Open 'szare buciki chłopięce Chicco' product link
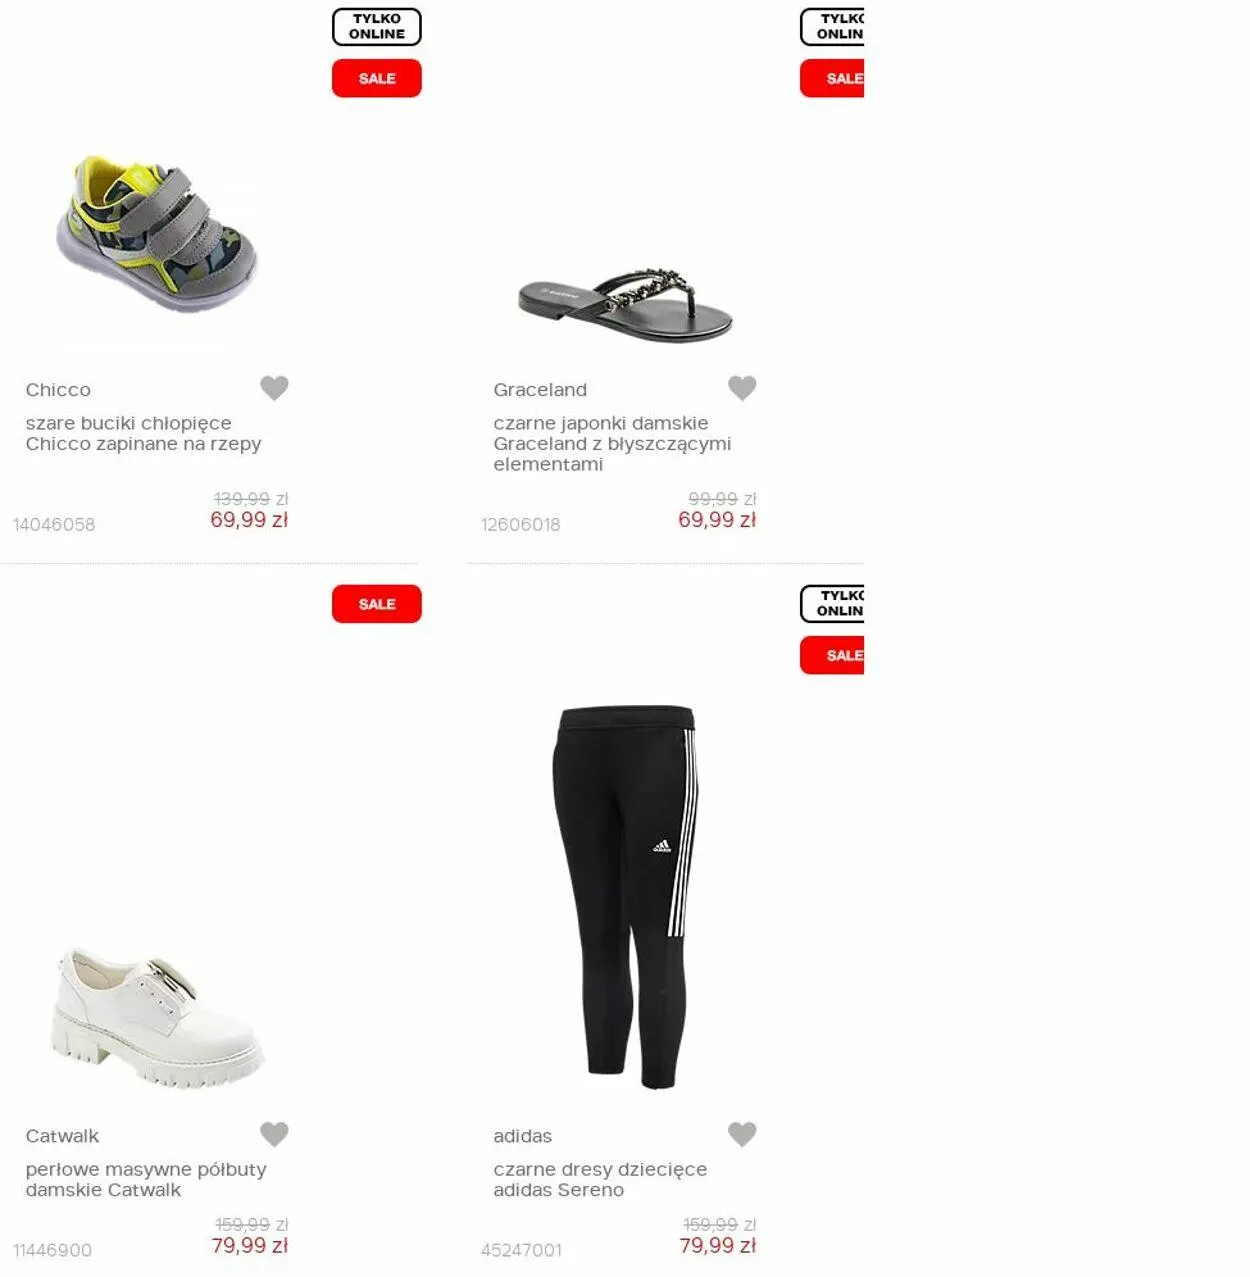Image resolution: width=1250 pixels, height=1277 pixels. [143, 434]
